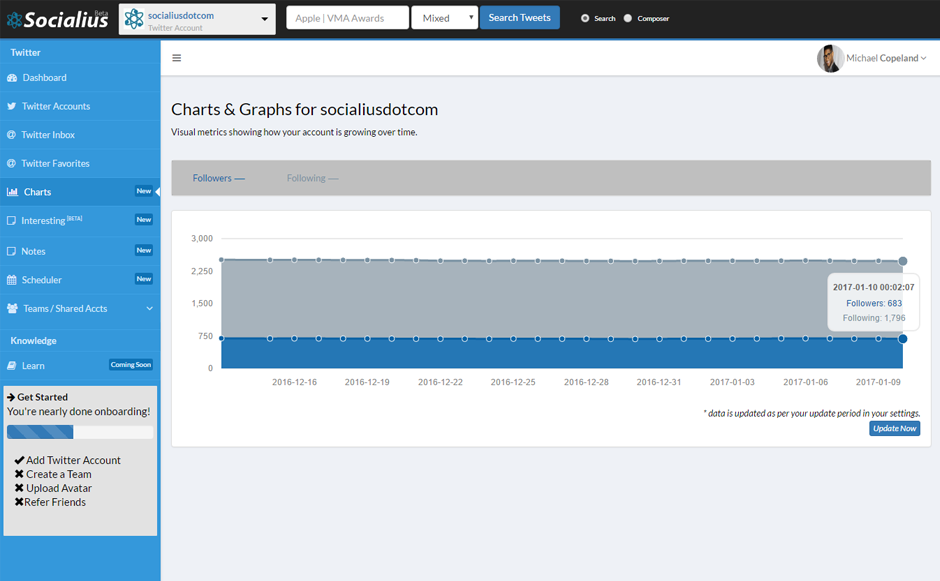
Task: Click the X icon beside Upload Avatar
Action: (x=19, y=488)
